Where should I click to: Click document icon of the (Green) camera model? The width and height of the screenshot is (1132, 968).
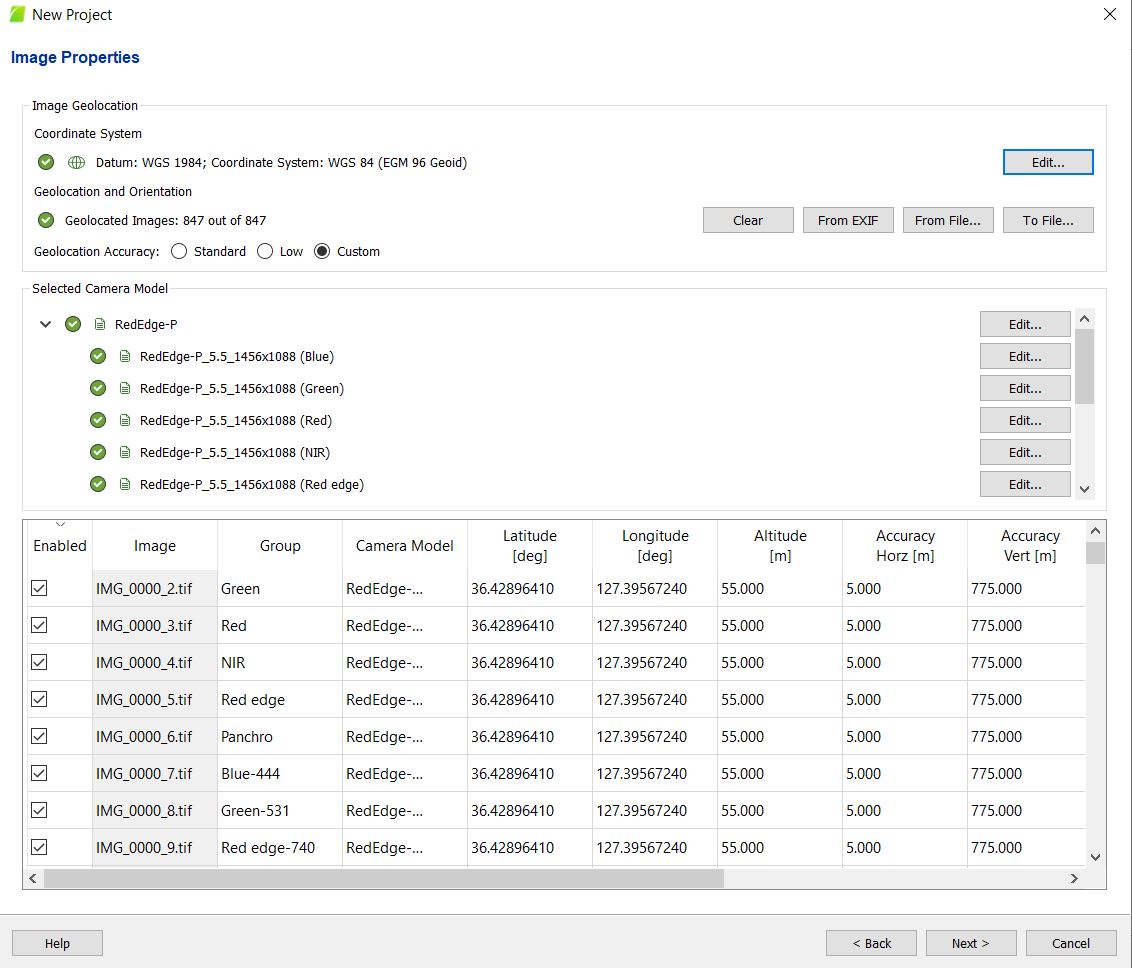pos(125,388)
